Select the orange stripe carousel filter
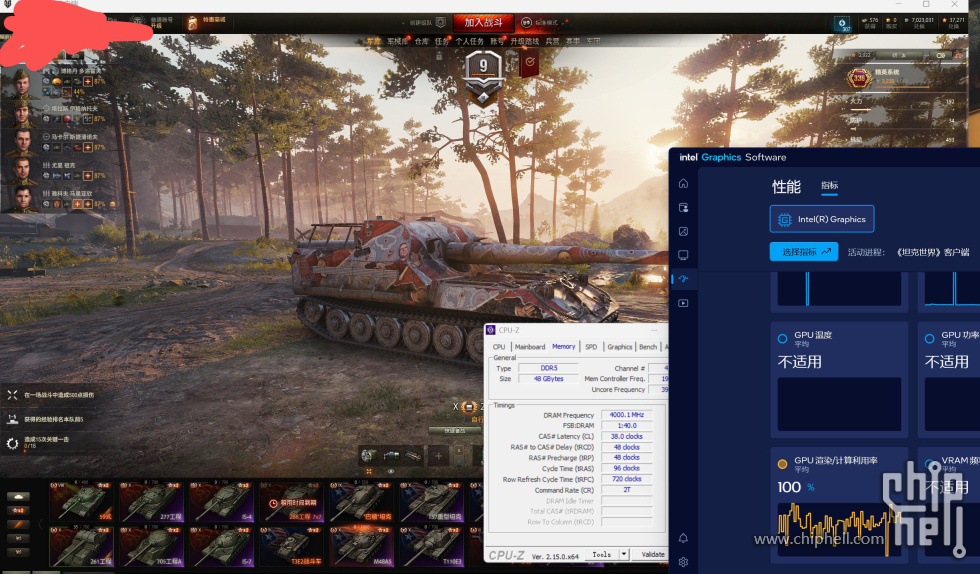This screenshot has width=980, height=574. pos(18,524)
